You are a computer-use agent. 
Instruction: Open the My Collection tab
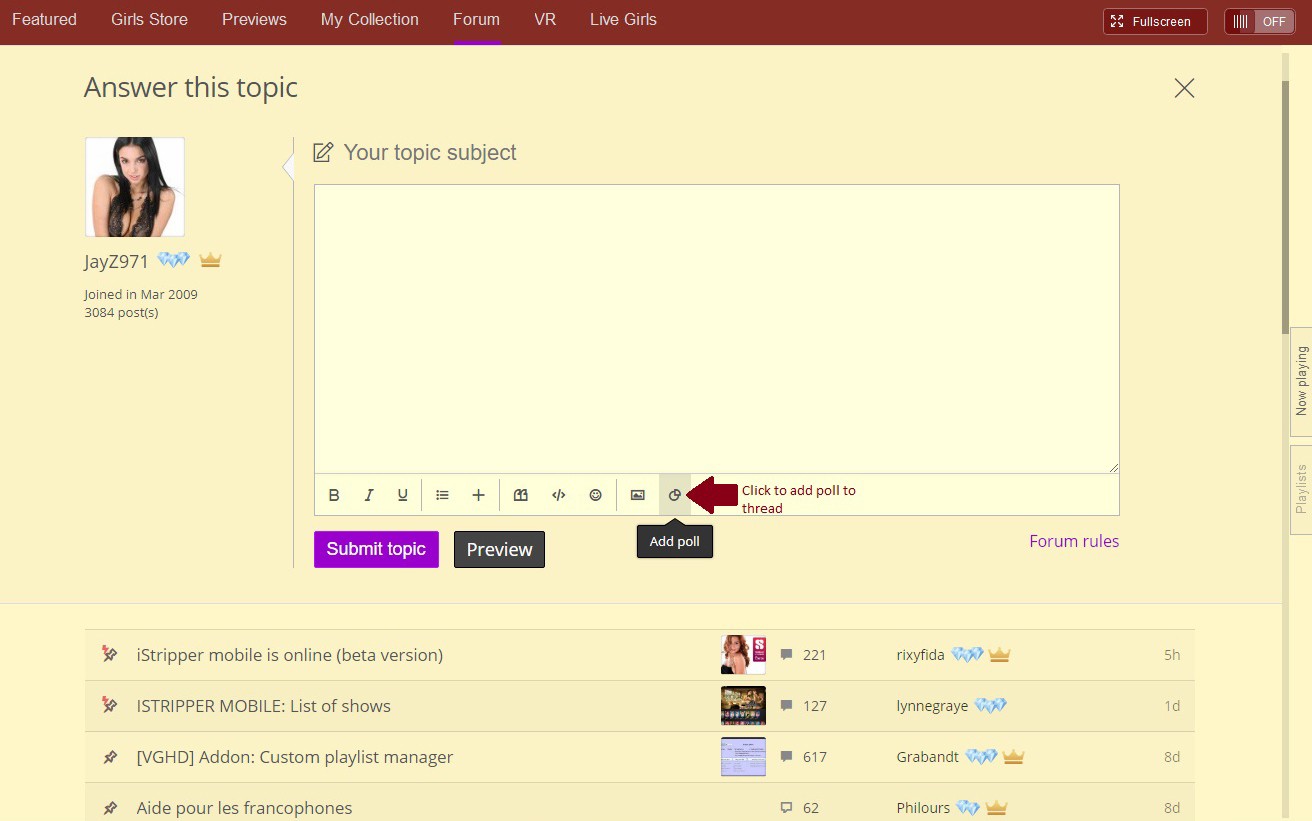(369, 20)
